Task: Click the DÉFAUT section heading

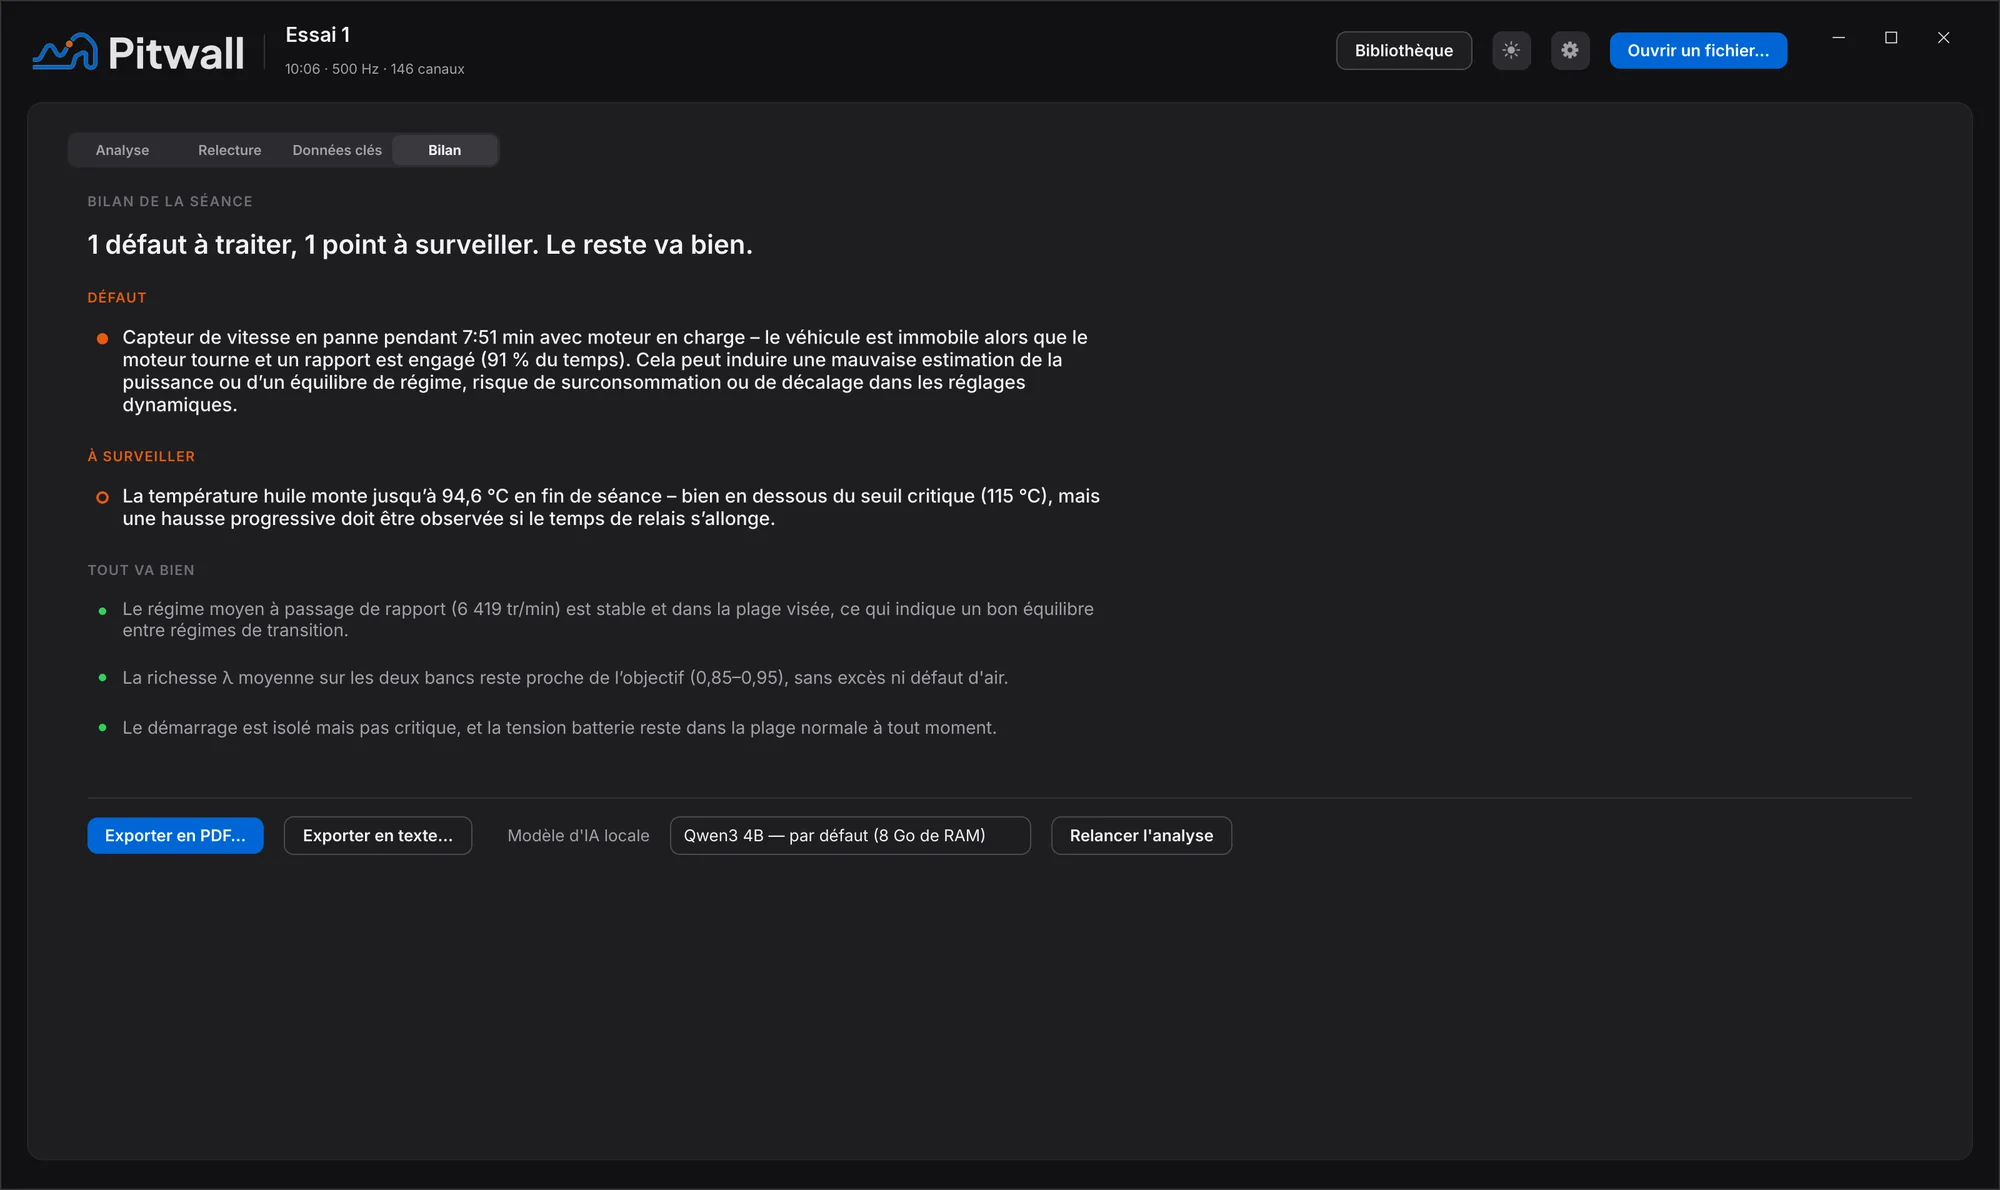Action: coord(117,298)
